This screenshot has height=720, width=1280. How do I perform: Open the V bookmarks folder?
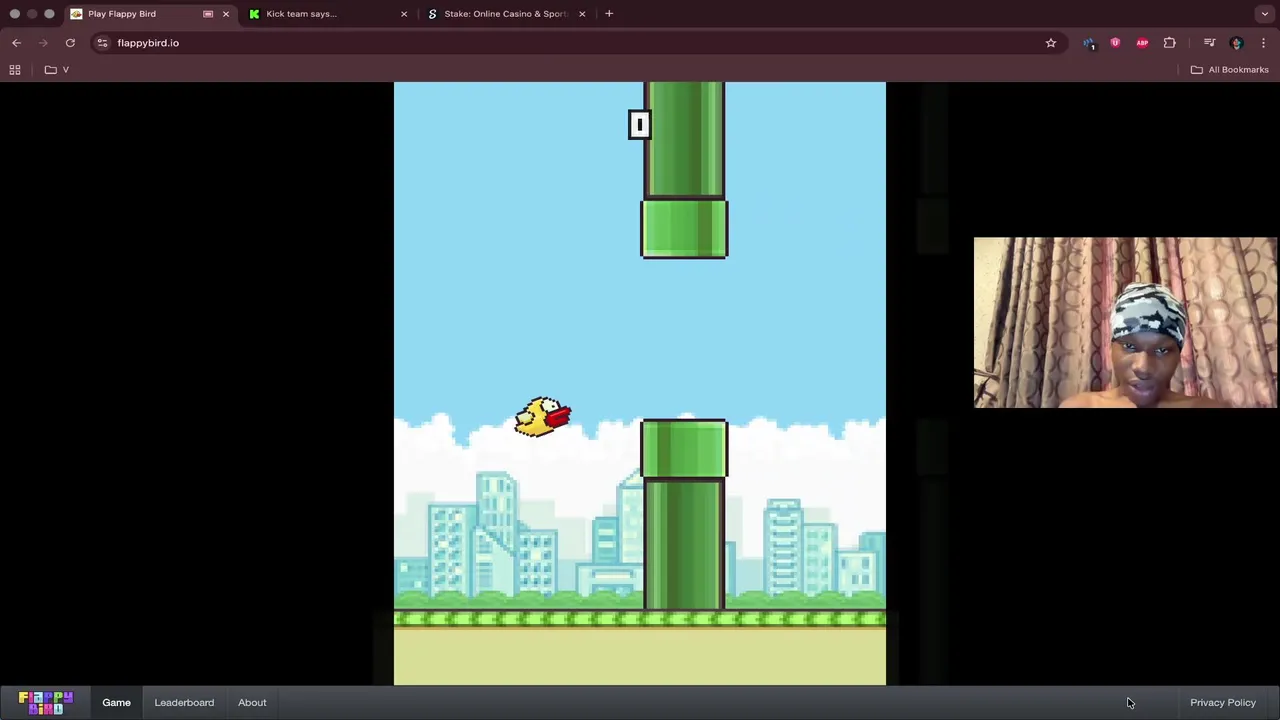57,70
